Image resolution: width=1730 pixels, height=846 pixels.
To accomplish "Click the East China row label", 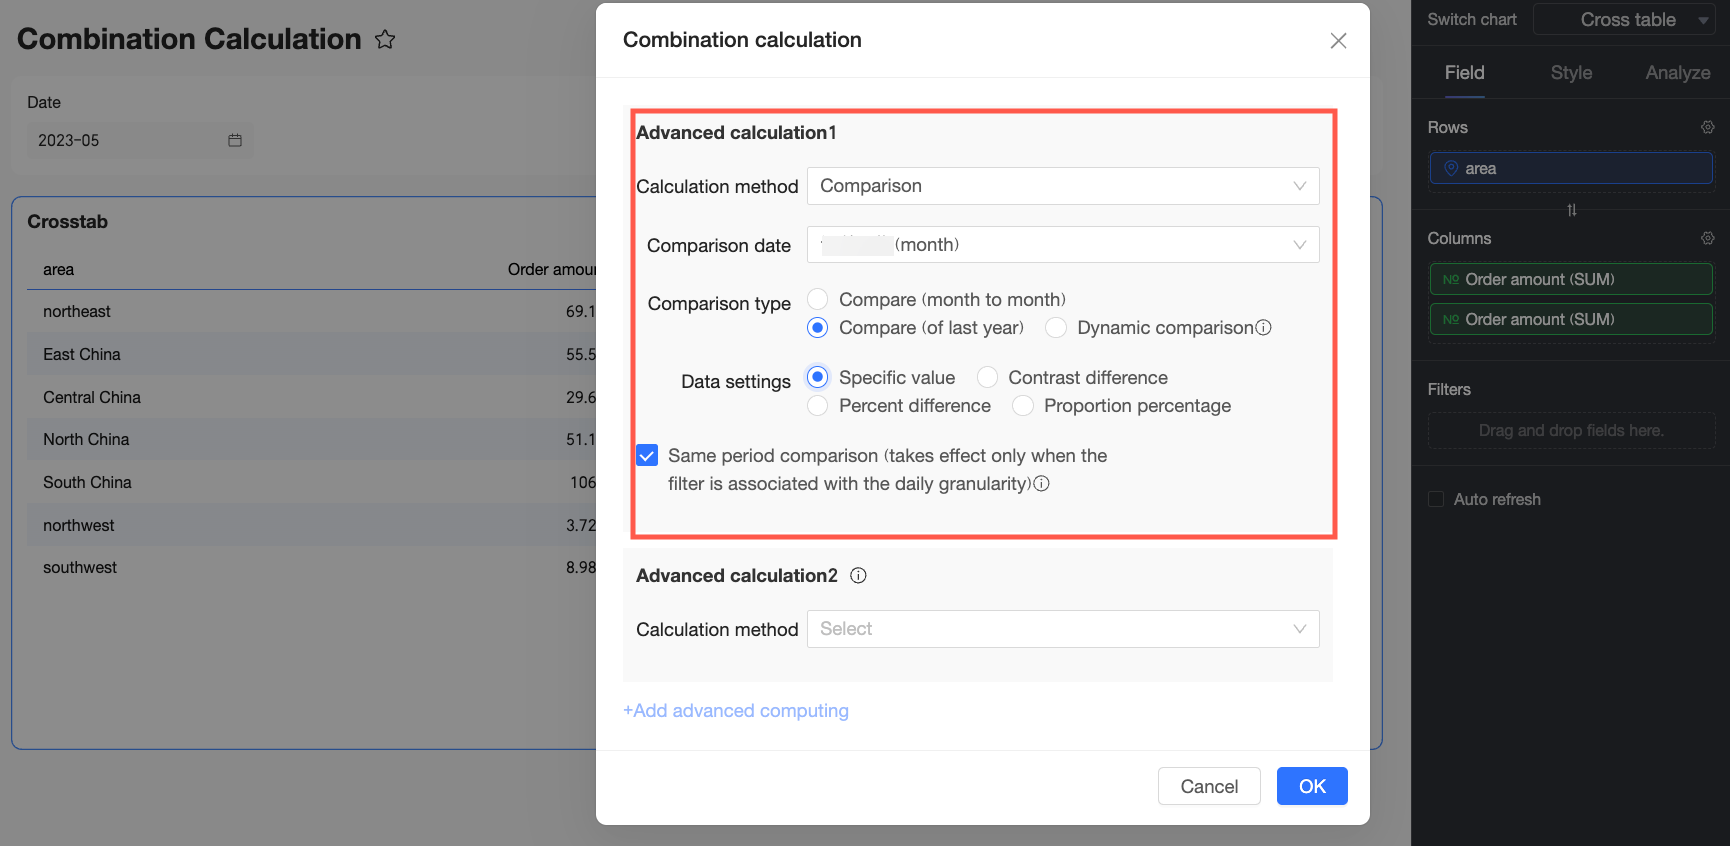I will click(82, 355).
